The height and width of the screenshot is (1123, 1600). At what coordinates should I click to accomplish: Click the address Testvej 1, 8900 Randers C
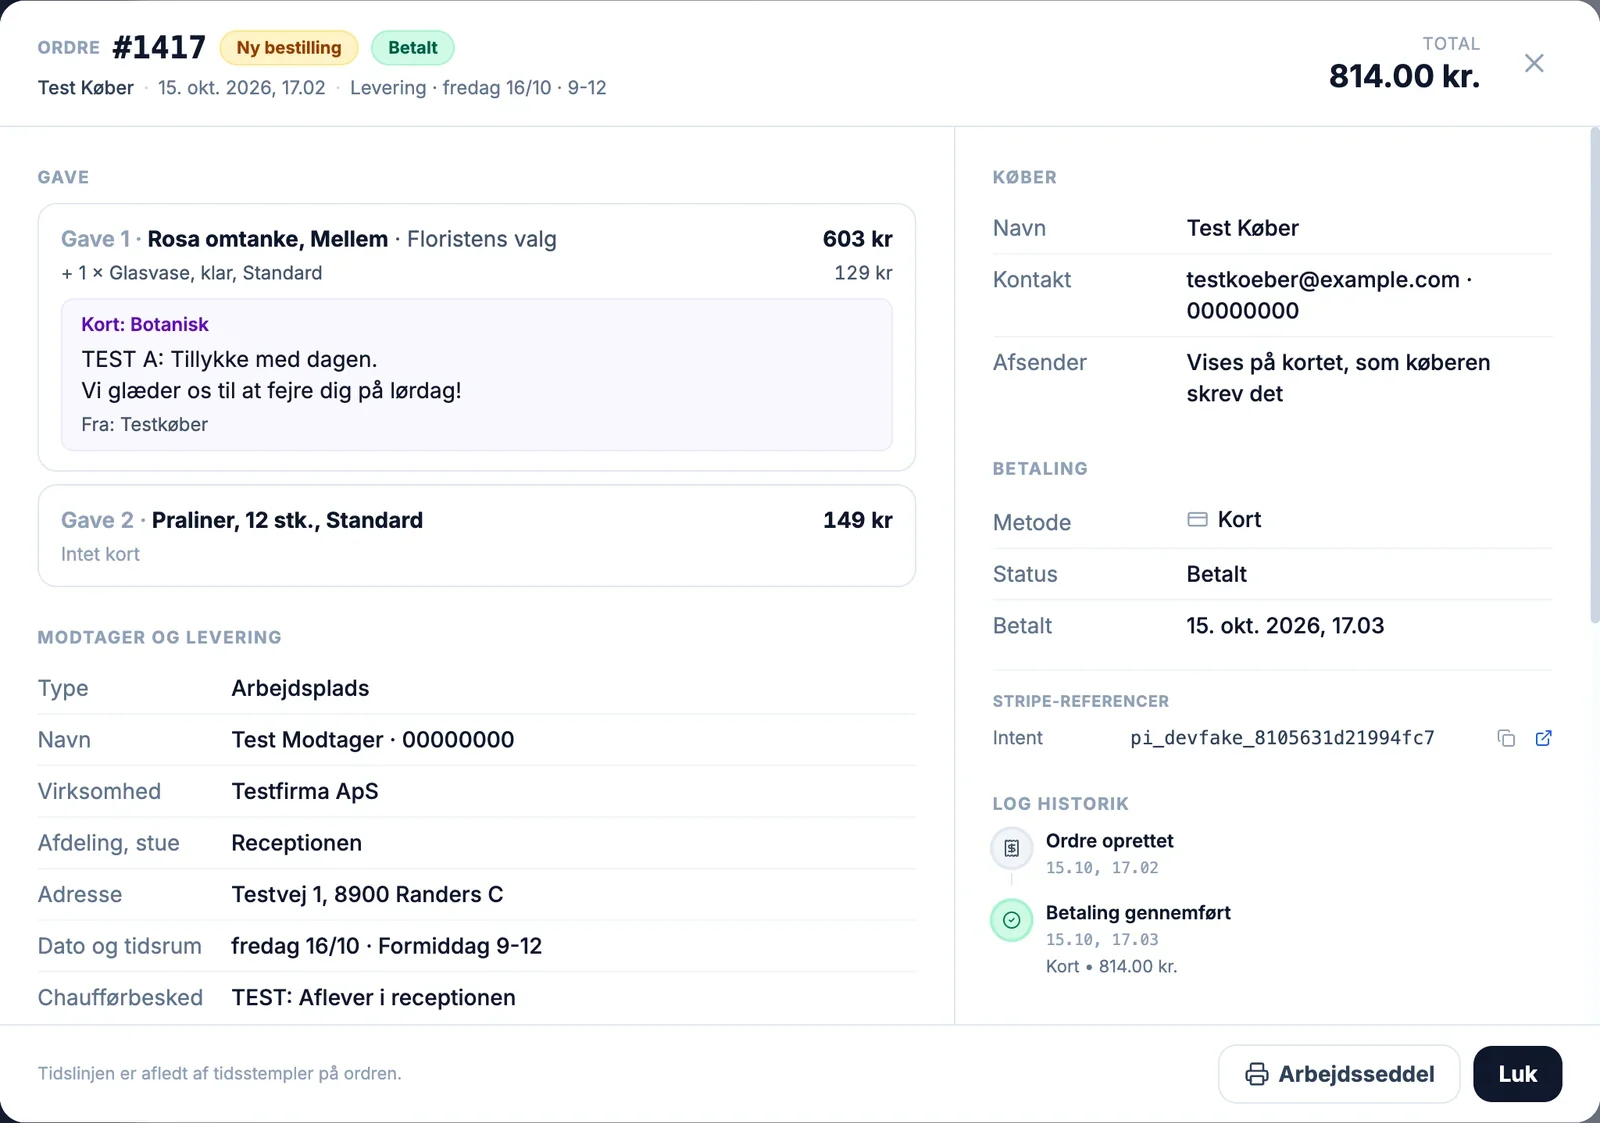click(x=367, y=895)
